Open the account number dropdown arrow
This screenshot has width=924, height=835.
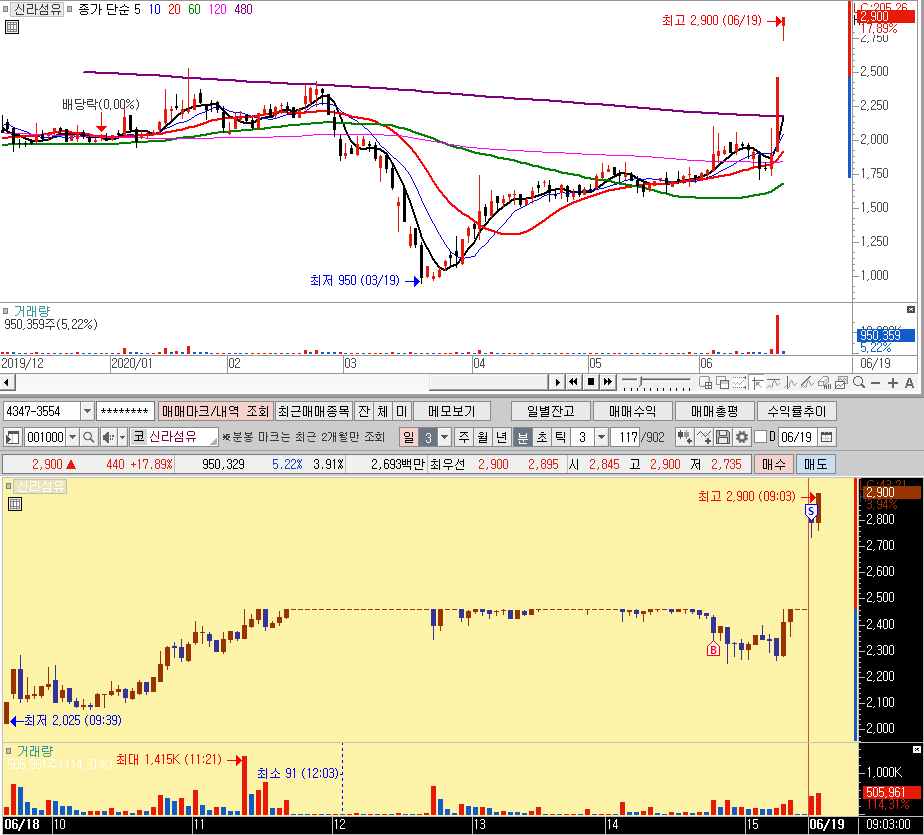point(87,411)
